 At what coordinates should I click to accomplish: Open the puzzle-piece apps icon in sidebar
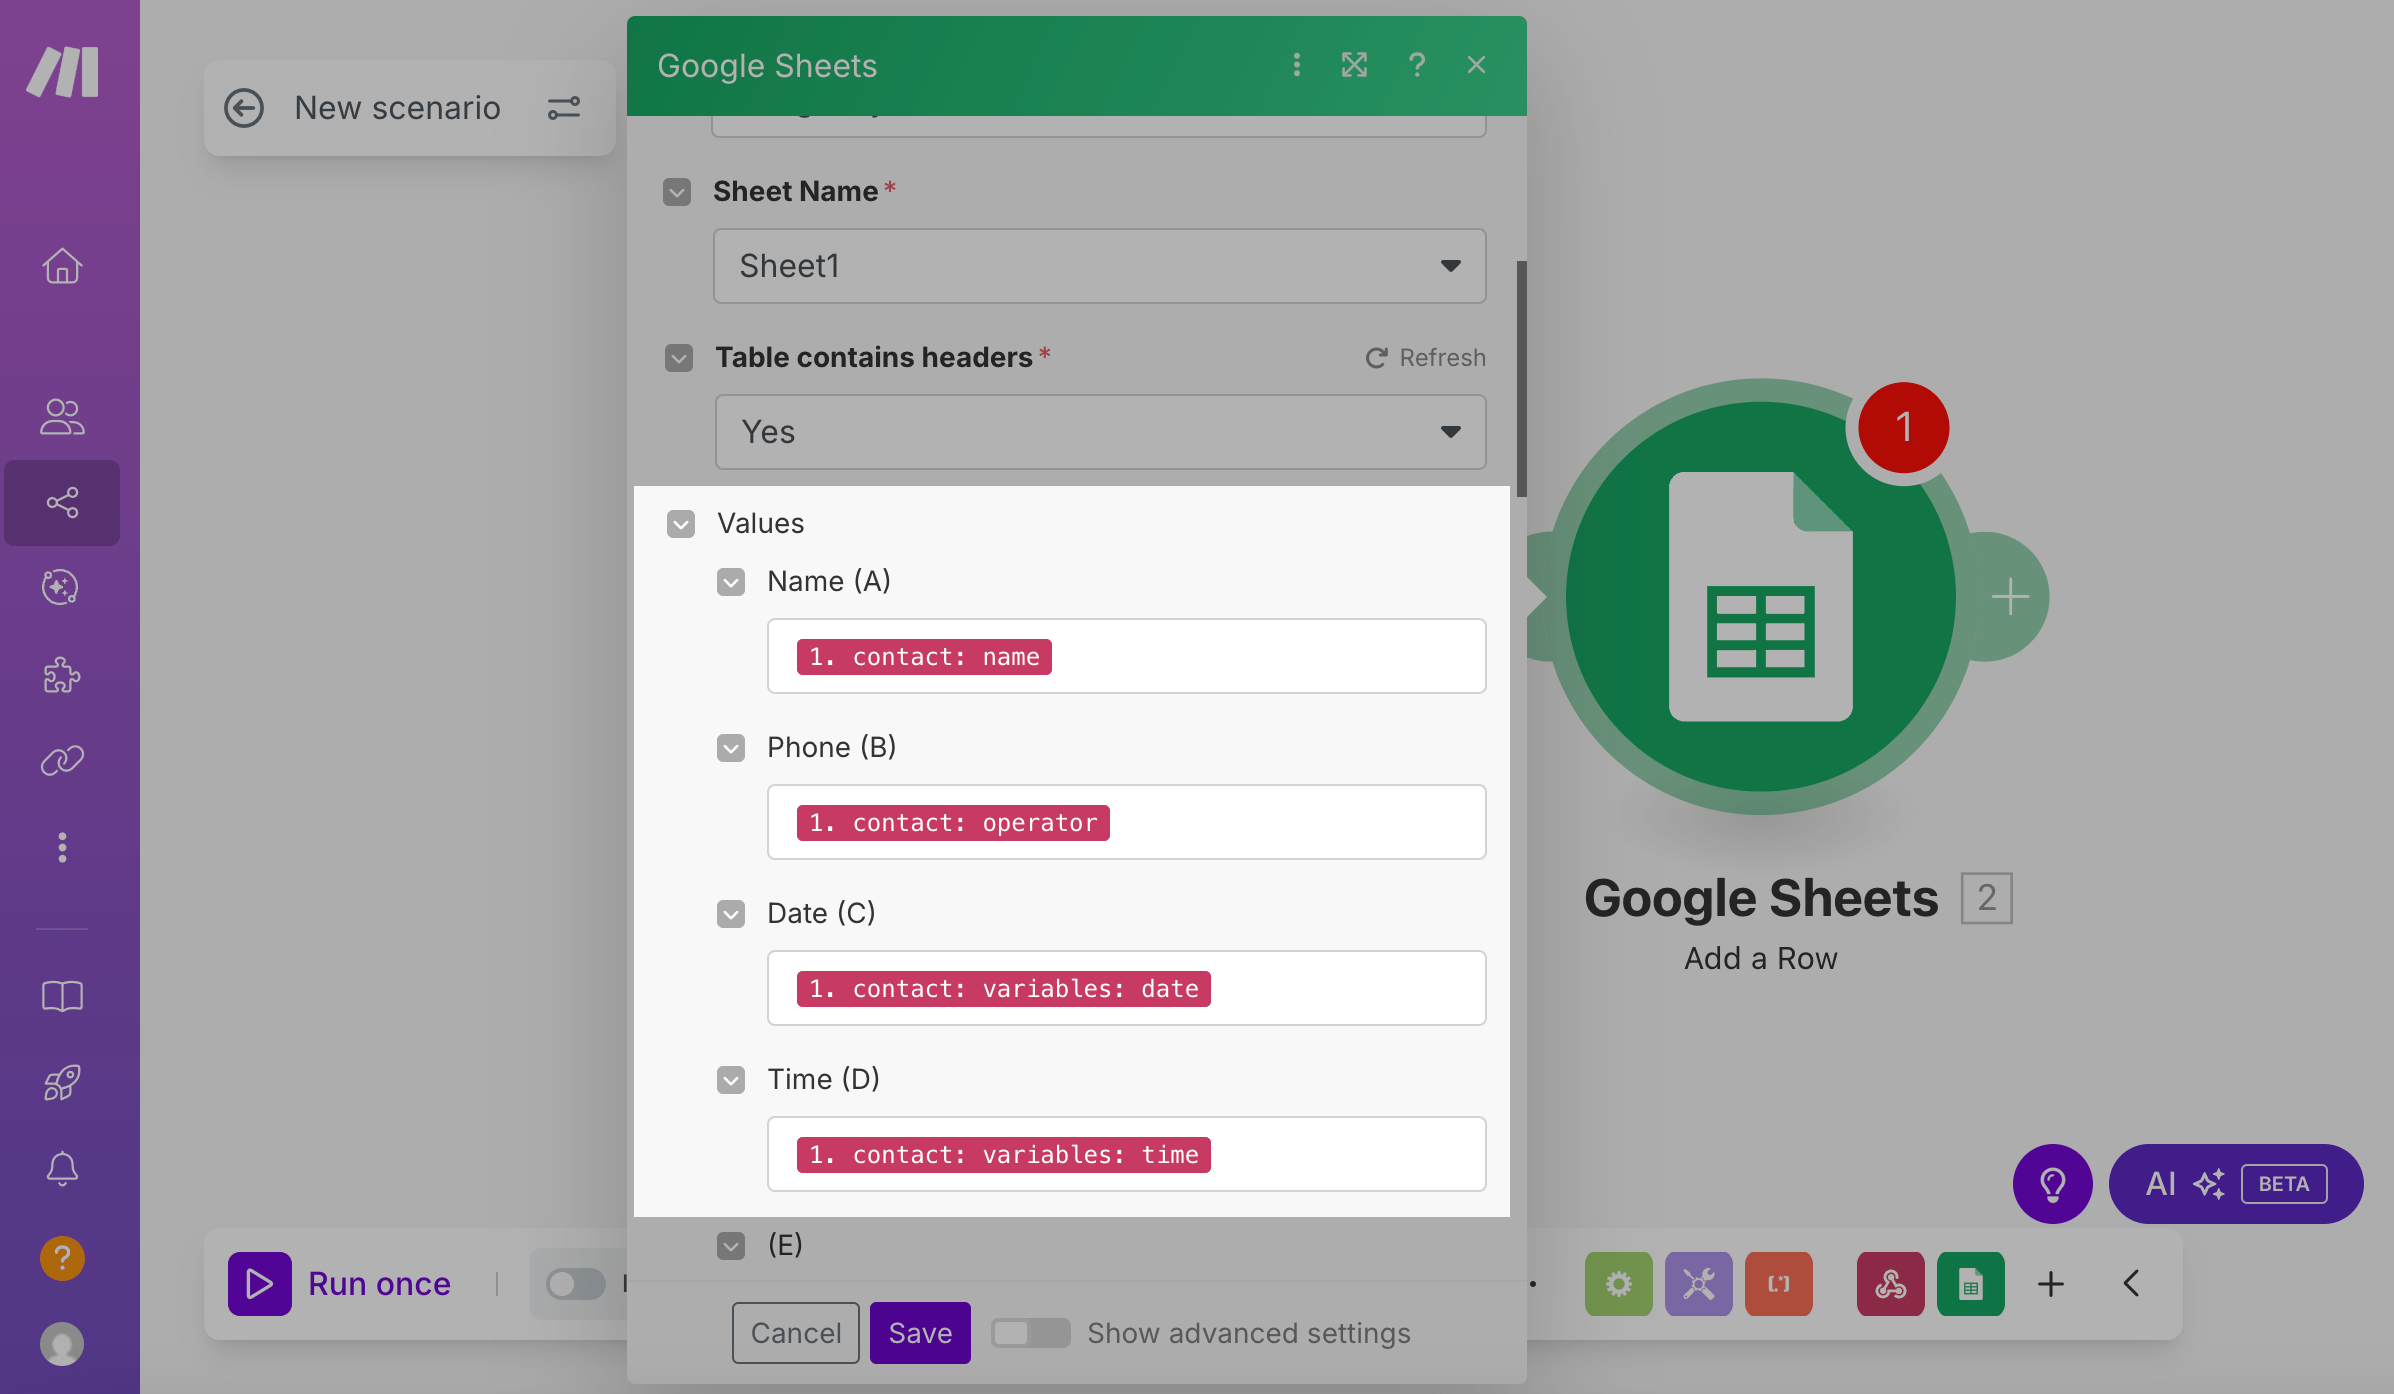pos(62,675)
